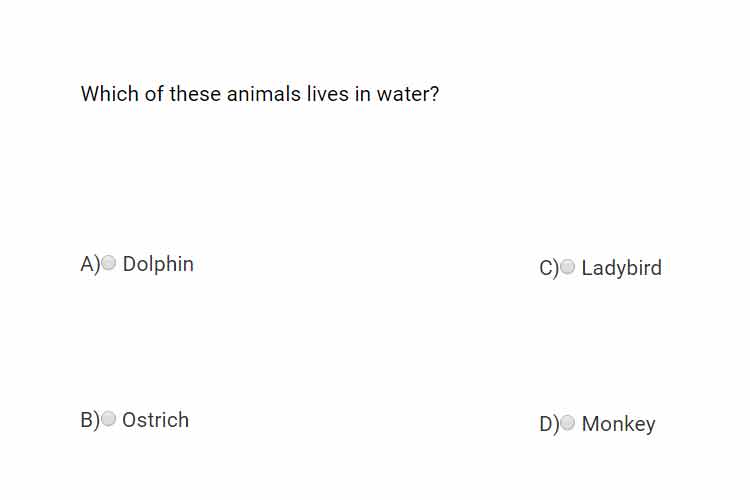Click the Dolphin answer label
750x500 pixels.
tap(158, 264)
